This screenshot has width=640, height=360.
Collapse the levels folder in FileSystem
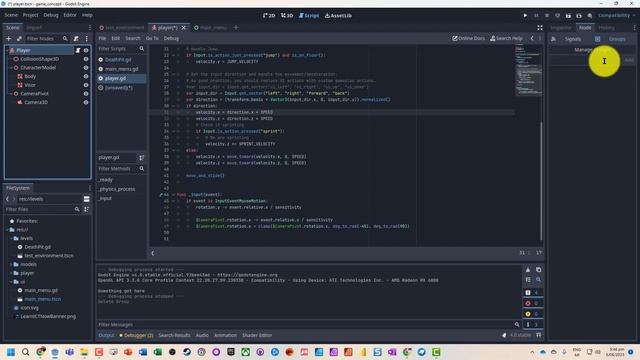(x=11, y=238)
